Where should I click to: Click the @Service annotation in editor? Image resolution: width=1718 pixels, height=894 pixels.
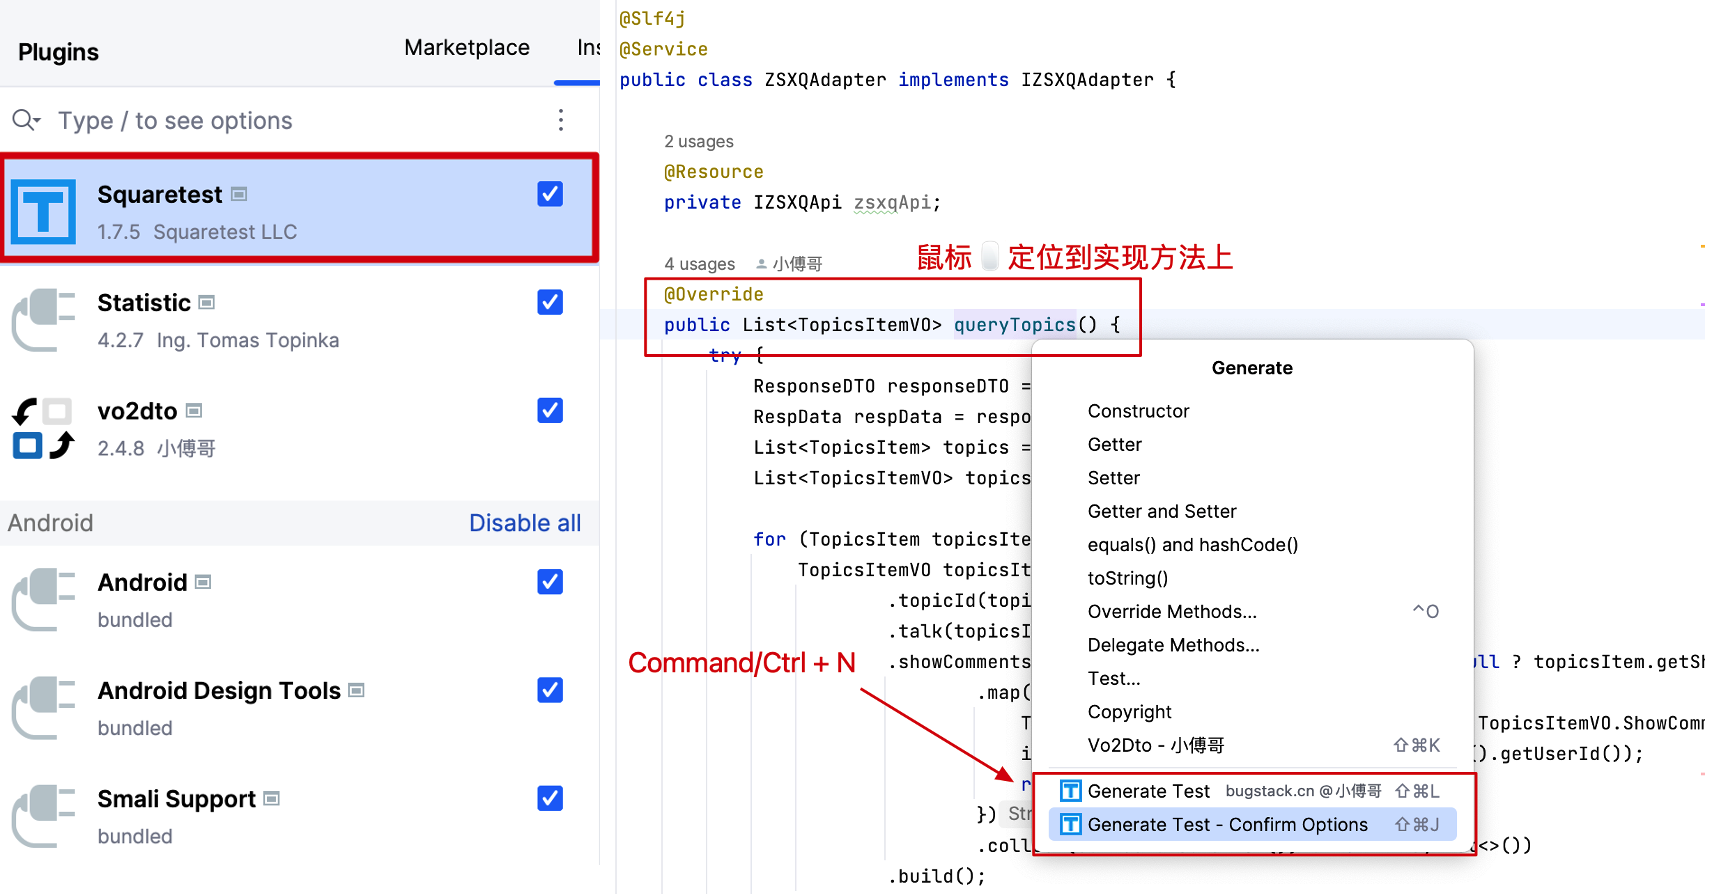tap(664, 49)
